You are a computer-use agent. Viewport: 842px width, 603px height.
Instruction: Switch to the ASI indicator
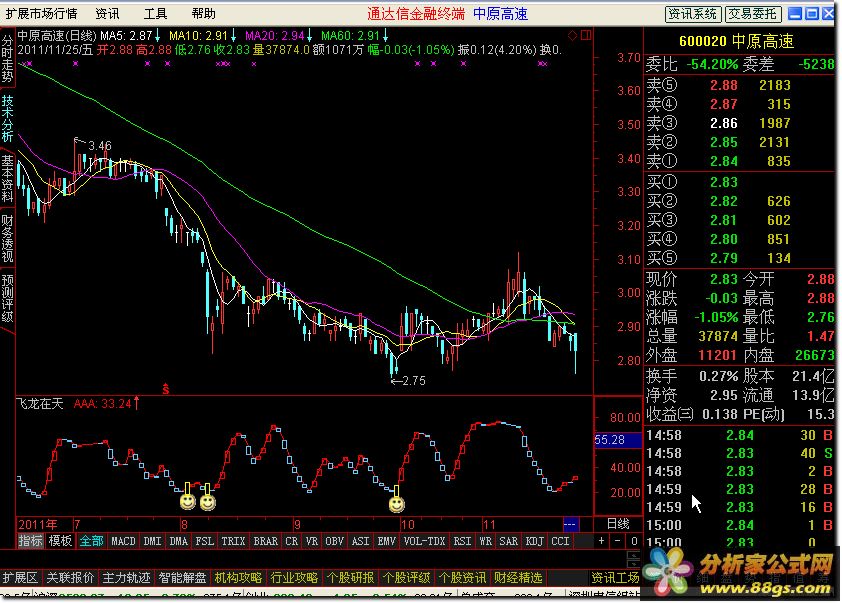click(x=360, y=541)
